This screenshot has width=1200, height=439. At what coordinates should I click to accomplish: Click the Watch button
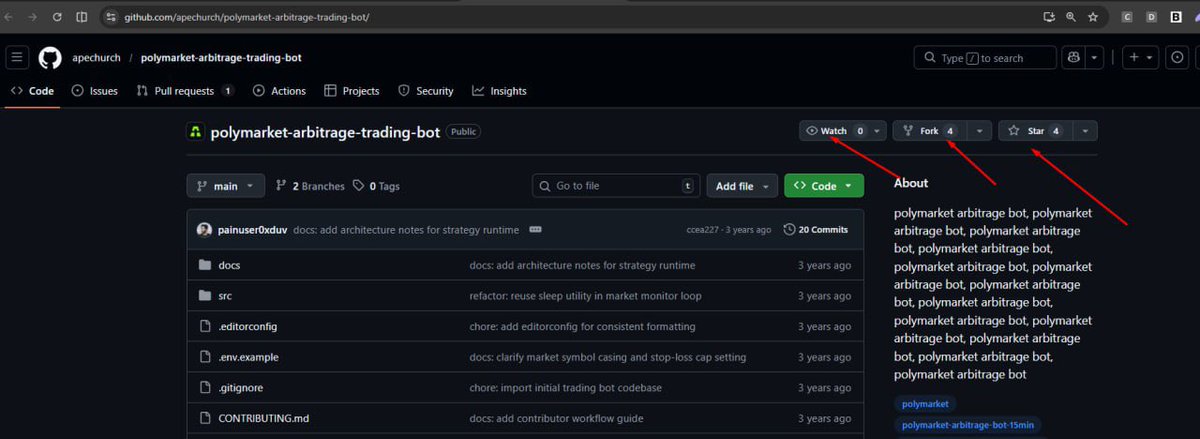834,131
